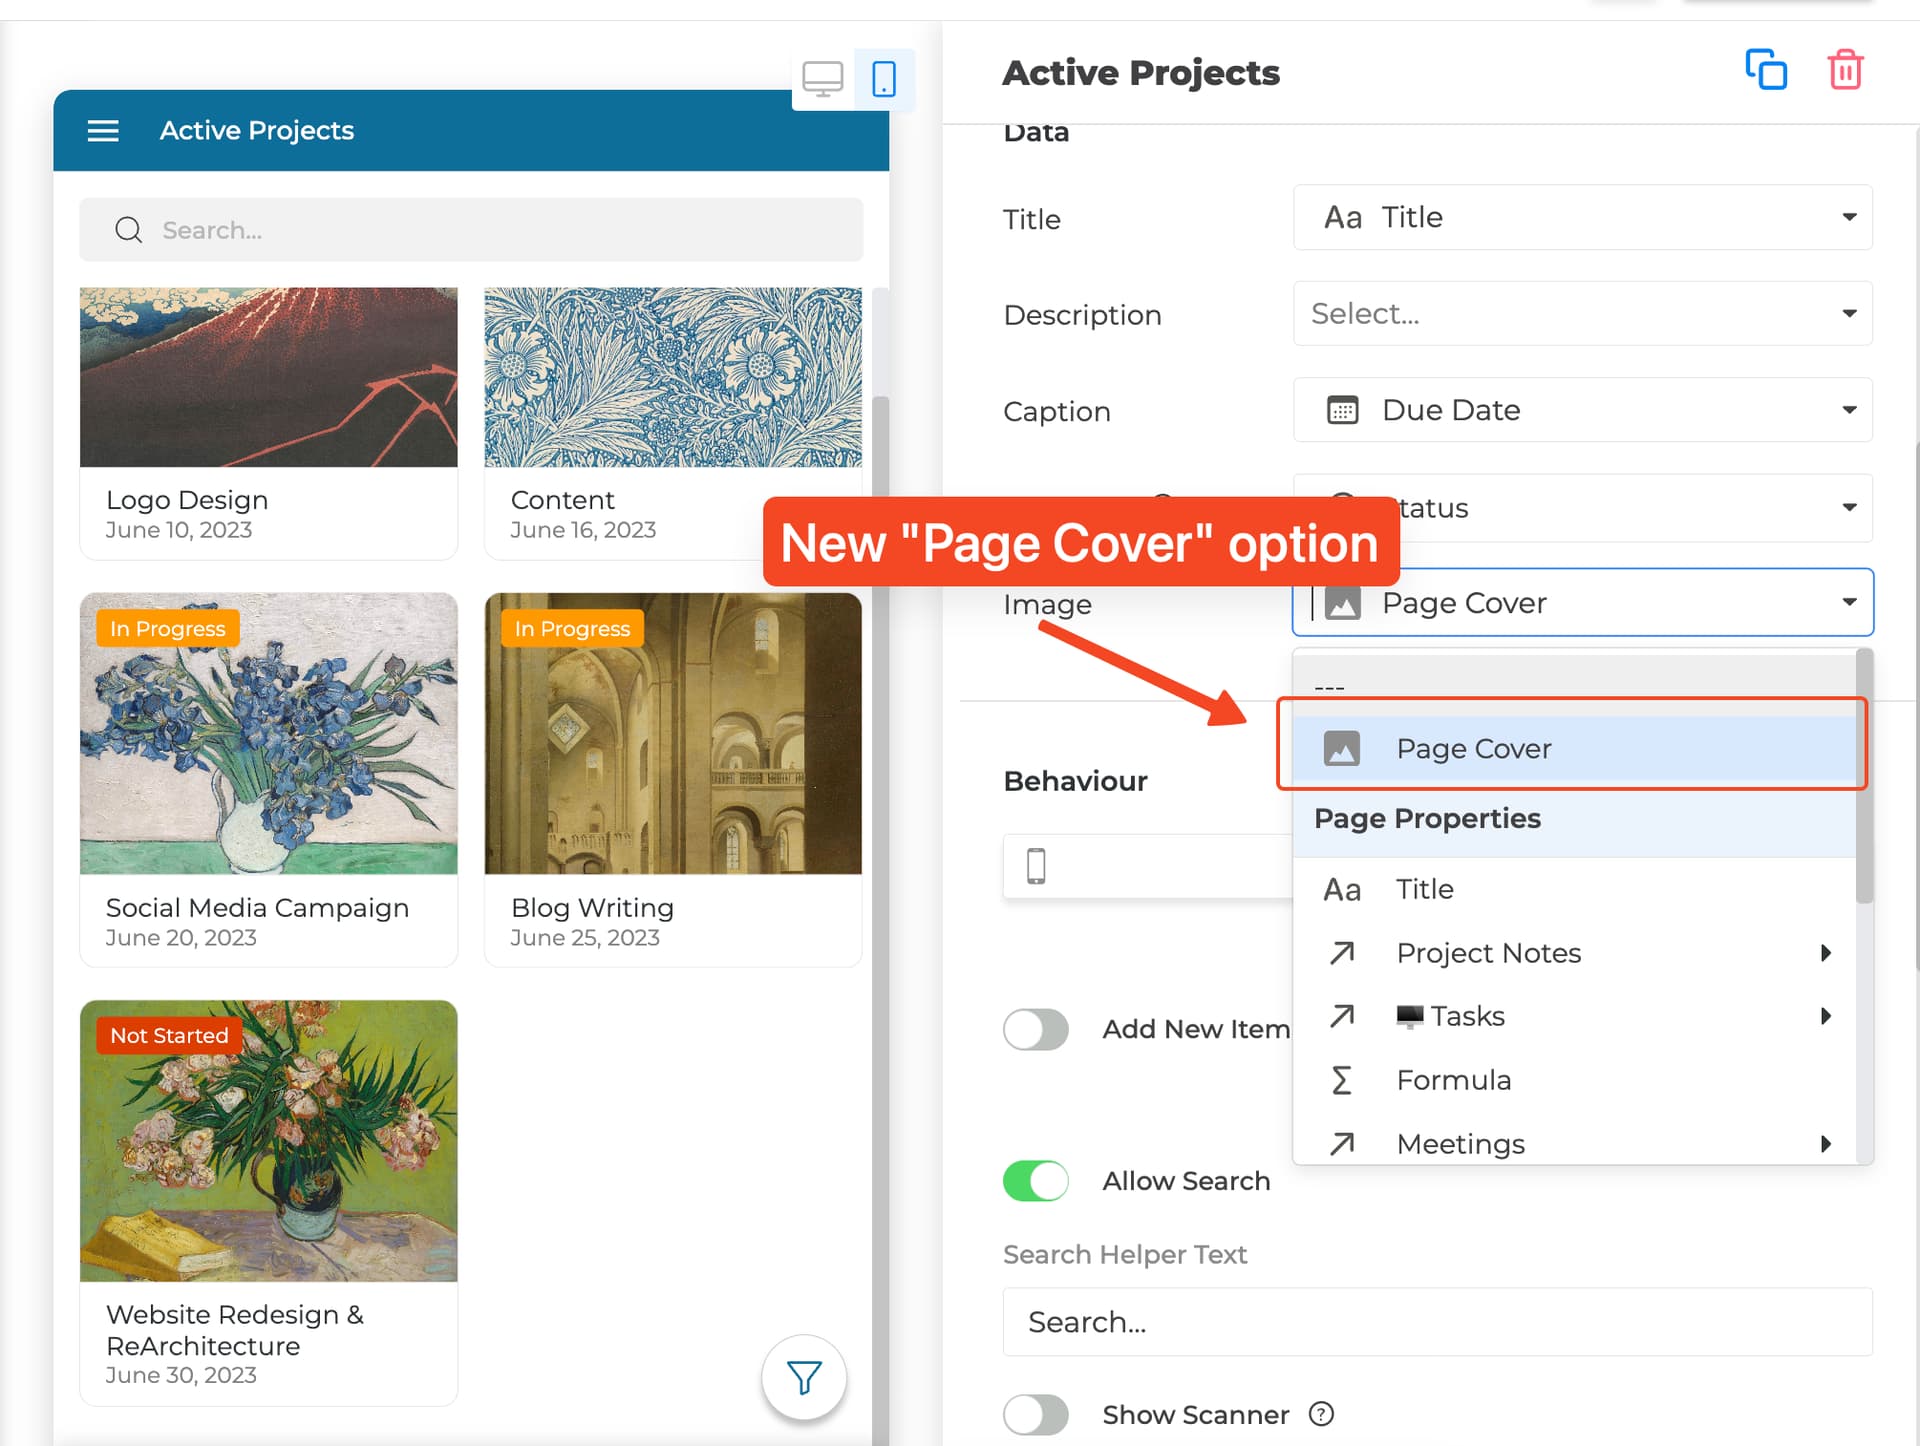Delete component using red trash icon
The height and width of the screenshot is (1446, 1920).
[1845, 70]
